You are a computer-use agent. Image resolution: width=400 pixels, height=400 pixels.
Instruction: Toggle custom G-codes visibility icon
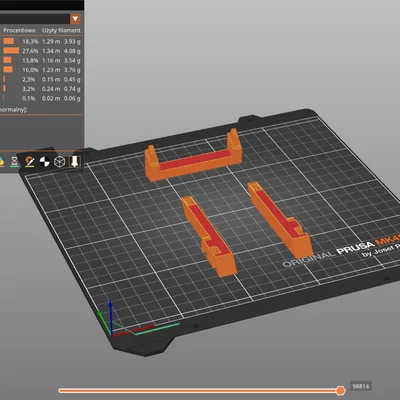30,162
